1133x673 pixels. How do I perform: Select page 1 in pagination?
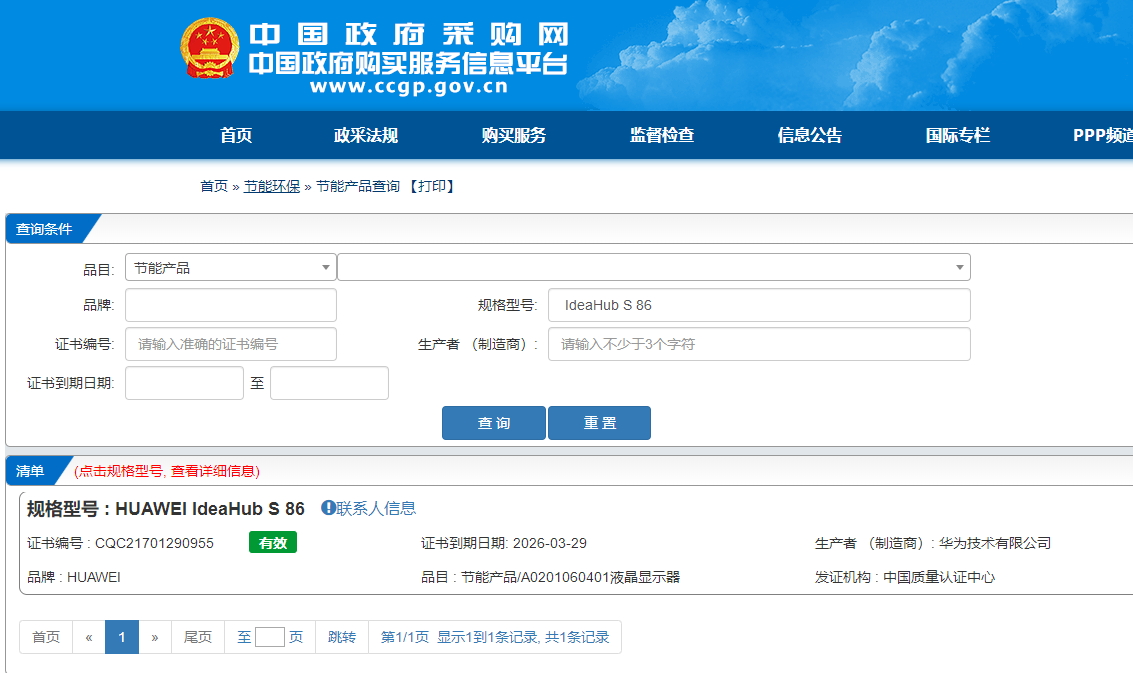coord(122,637)
